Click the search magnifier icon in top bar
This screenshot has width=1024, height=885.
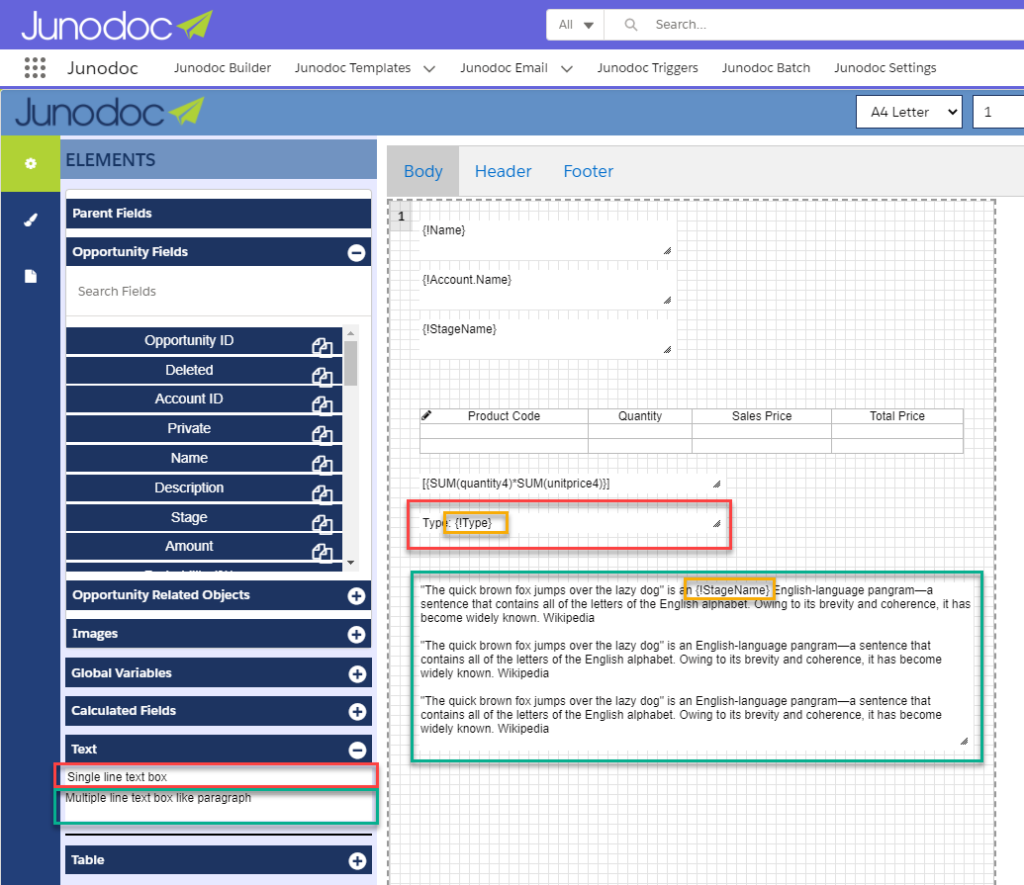click(x=631, y=25)
